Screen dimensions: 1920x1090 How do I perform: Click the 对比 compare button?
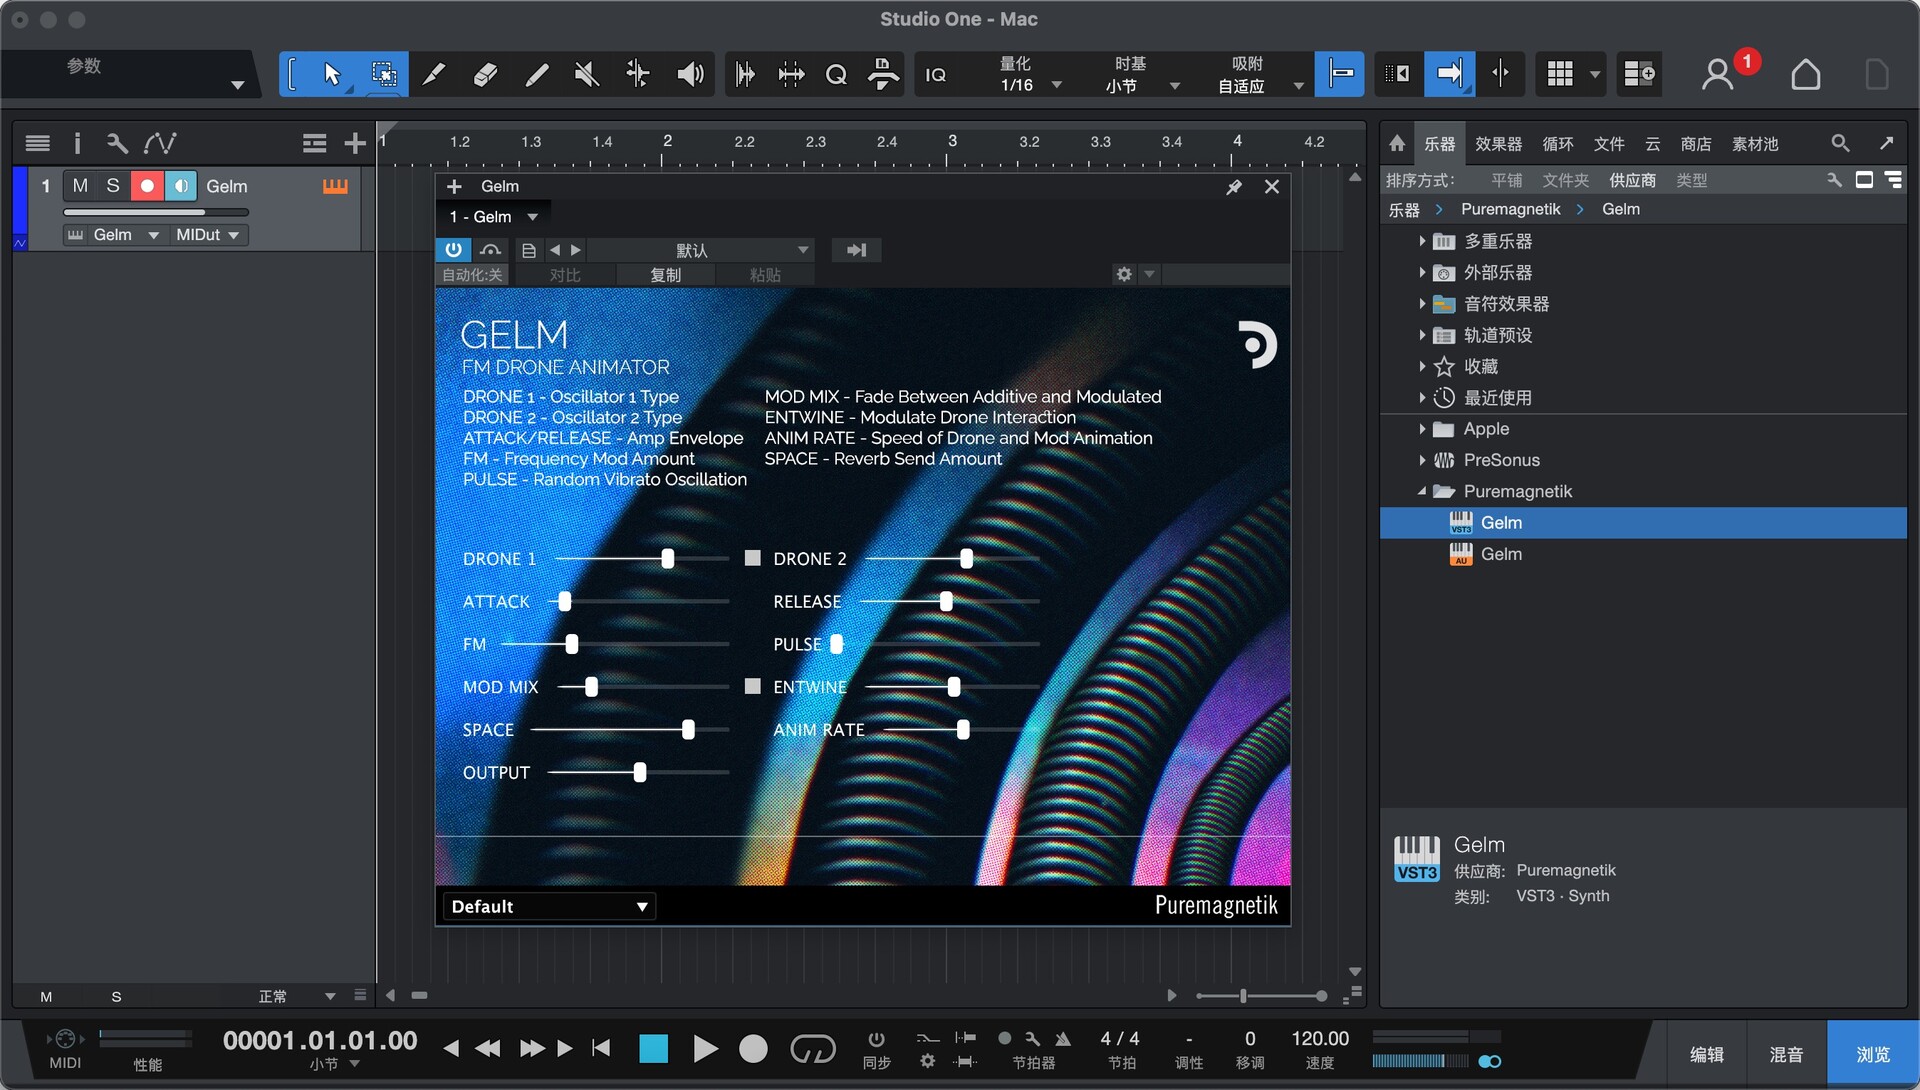click(x=565, y=275)
